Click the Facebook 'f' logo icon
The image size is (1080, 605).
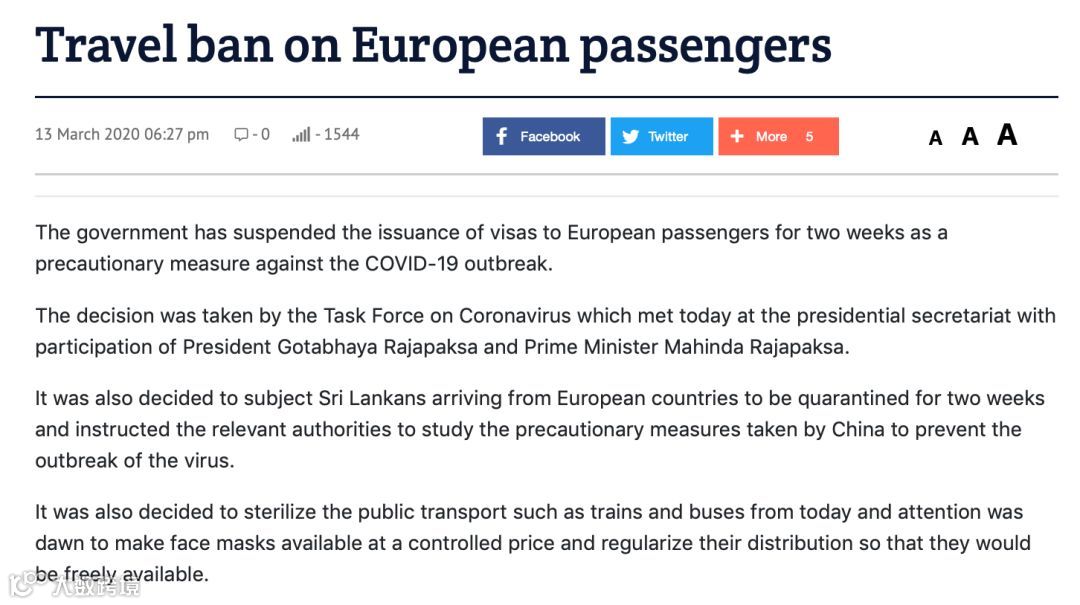(x=501, y=136)
